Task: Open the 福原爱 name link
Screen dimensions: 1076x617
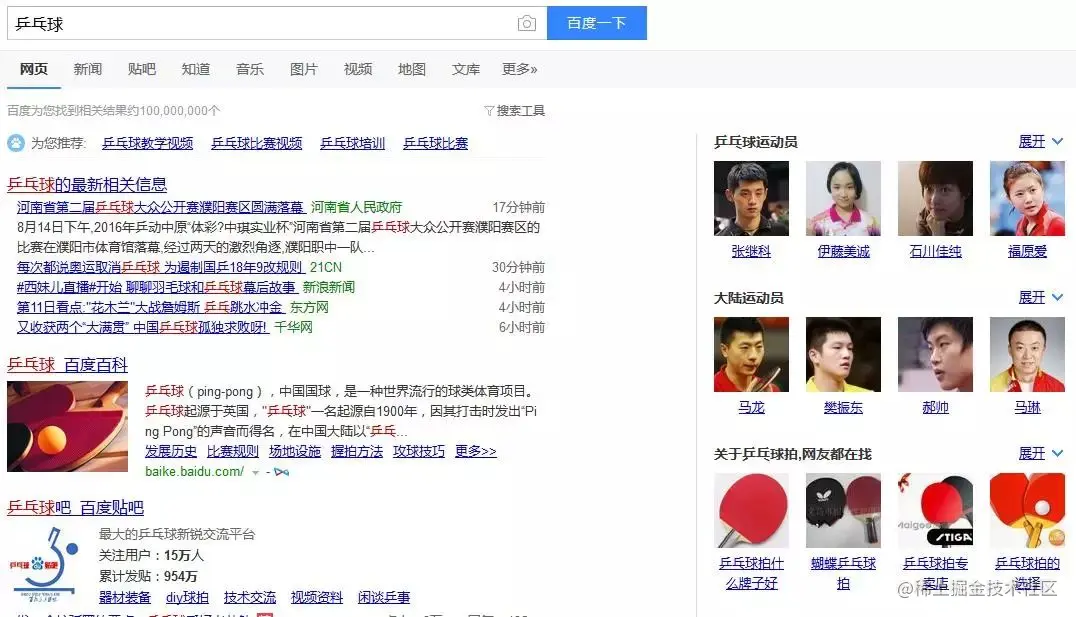Action: [1027, 252]
